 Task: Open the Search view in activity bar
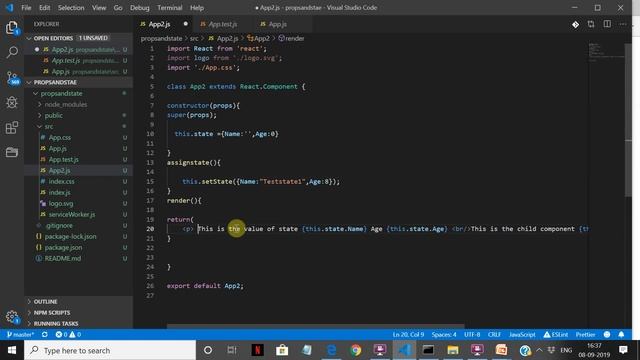click(12, 52)
